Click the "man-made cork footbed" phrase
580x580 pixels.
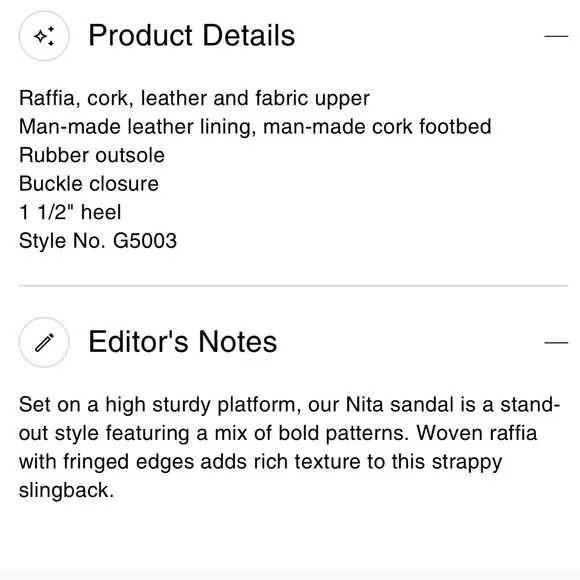[377, 127]
